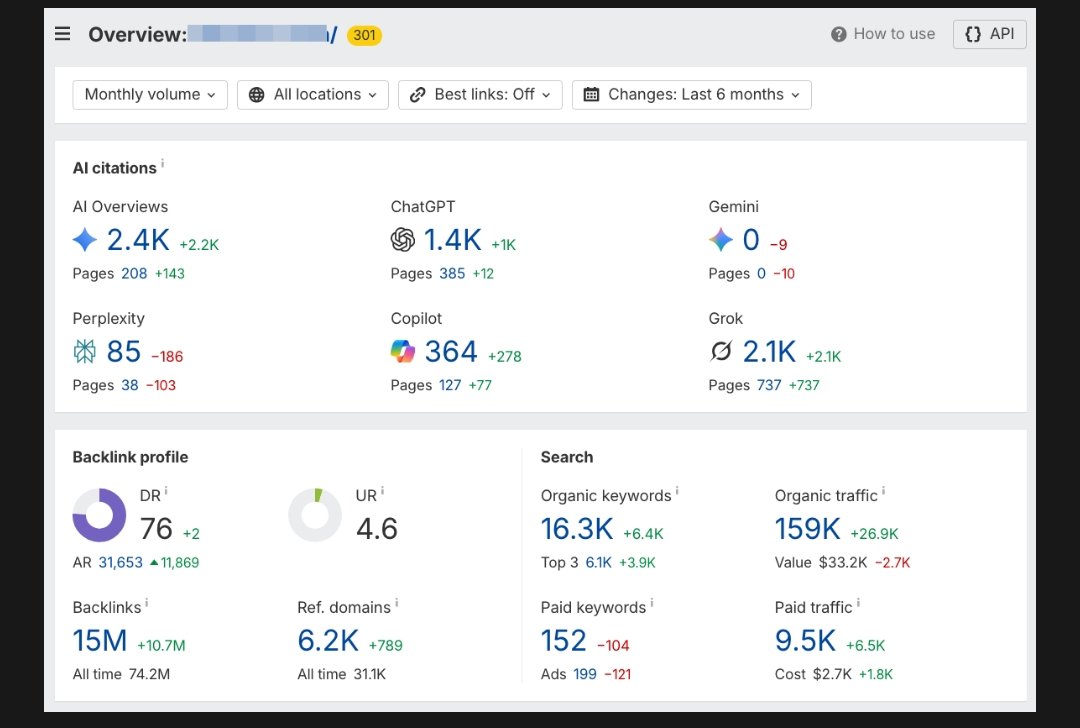Screen dimensions: 1080x728
Task: Open the All locations dropdown
Action: [313, 94]
